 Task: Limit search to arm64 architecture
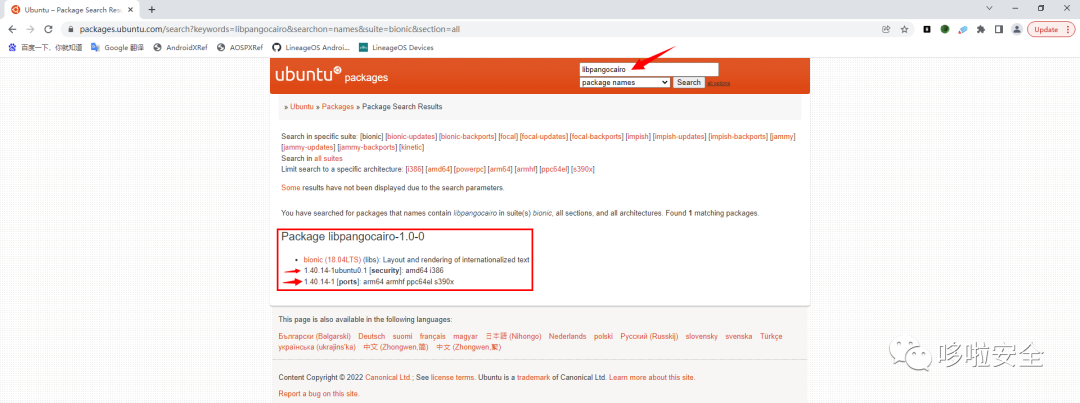click(501, 169)
